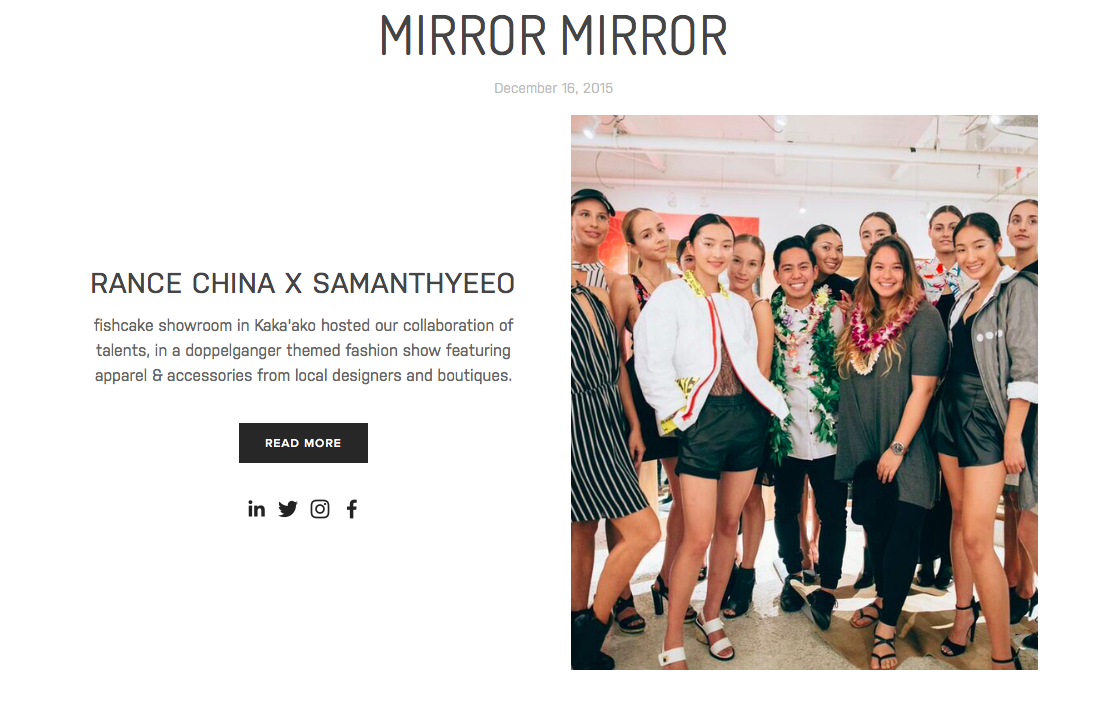This screenshot has height=702, width=1105.
Task: Select the RANCE CHINA X SAMANTHYEEO heading
Action: pos(302,283)
